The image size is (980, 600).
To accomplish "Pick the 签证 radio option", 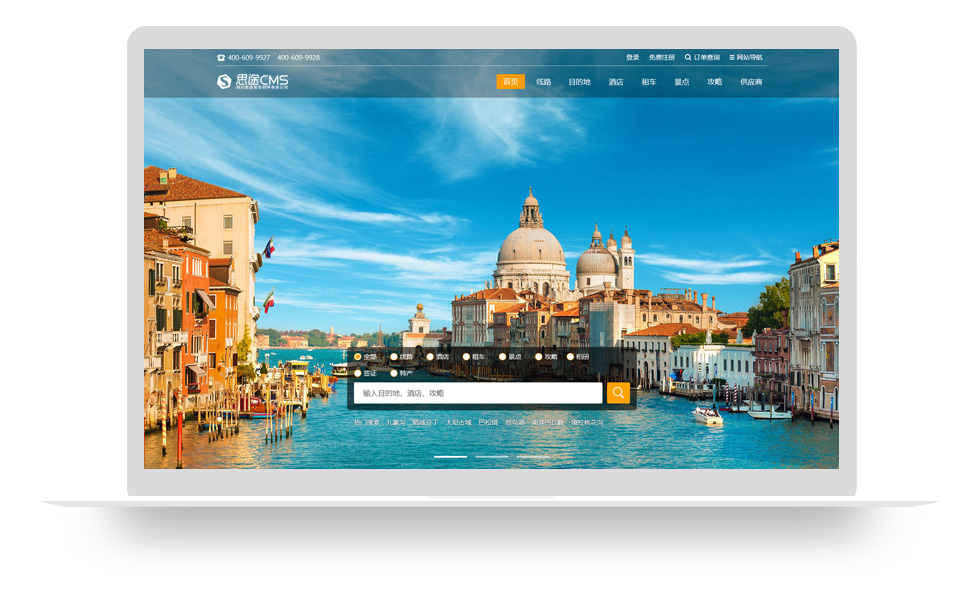I will click(358, 373).
